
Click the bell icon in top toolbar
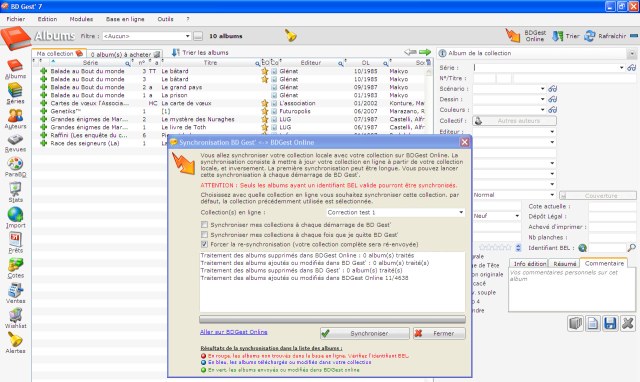click(x=290, y=36)
